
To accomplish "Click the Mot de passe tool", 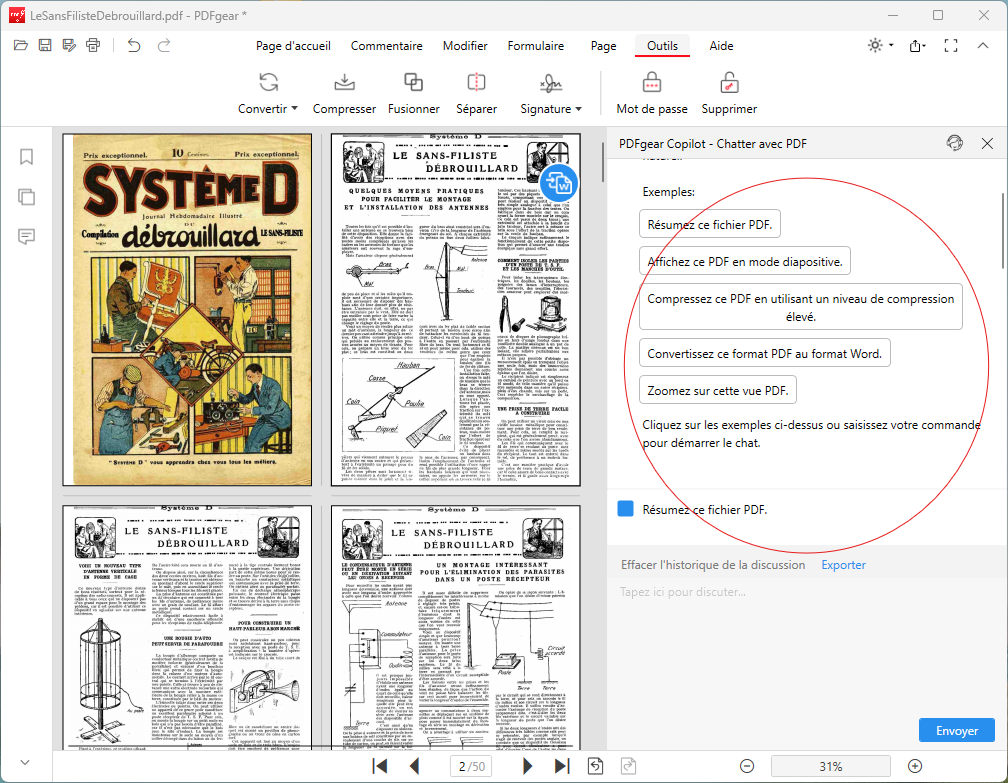I will coord(652,93).
